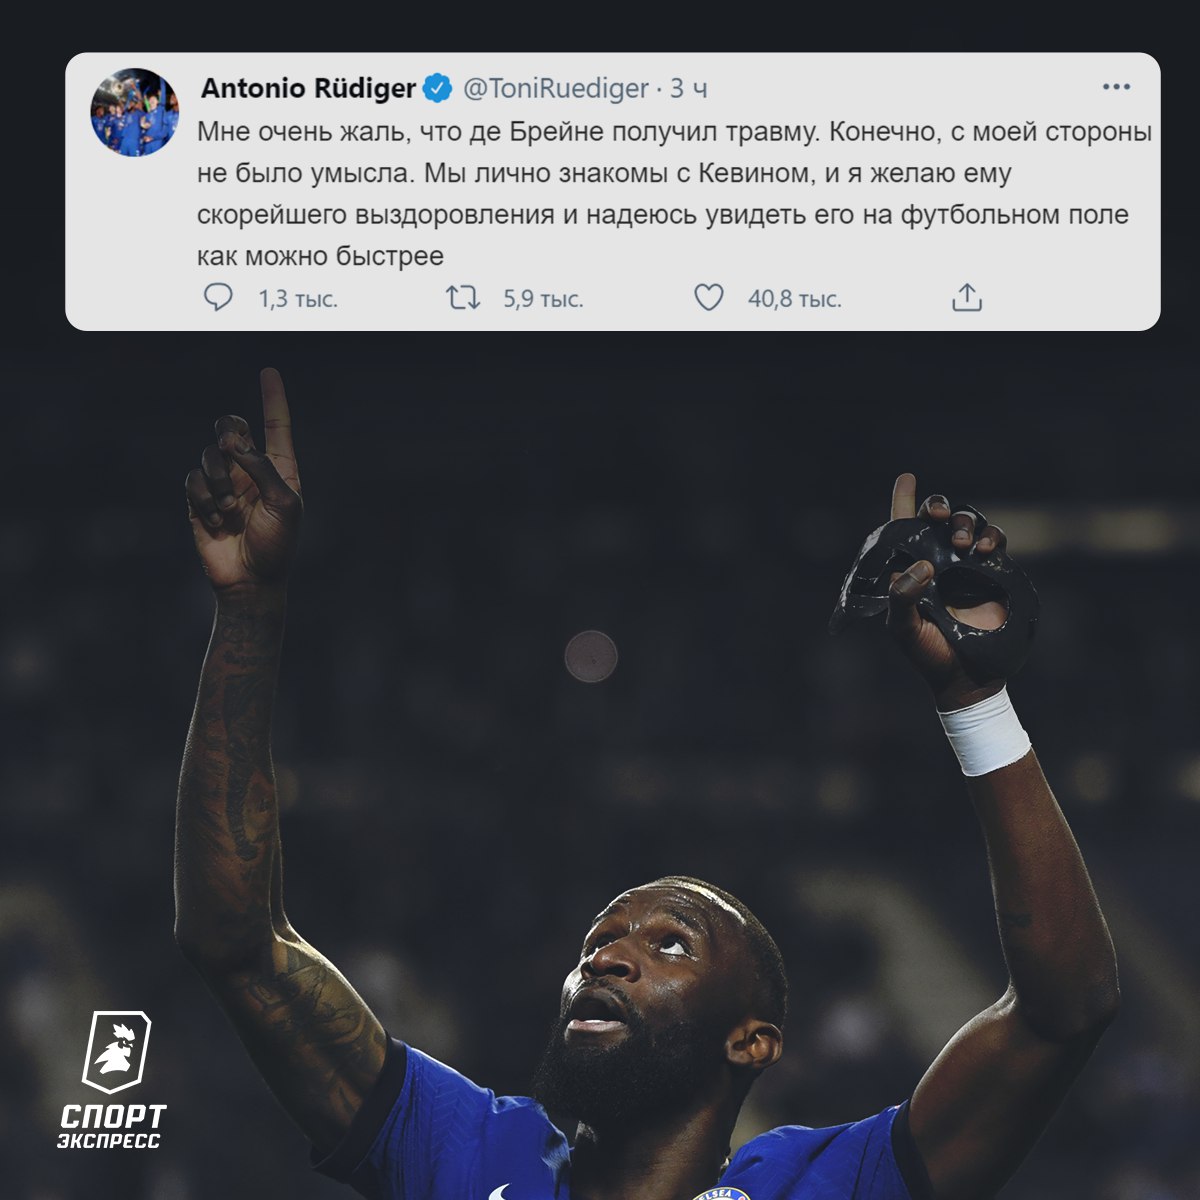Click the reply speech bubble icon
The height and width of the screenshot is (1200, 1200).
[x=217, y=298]
